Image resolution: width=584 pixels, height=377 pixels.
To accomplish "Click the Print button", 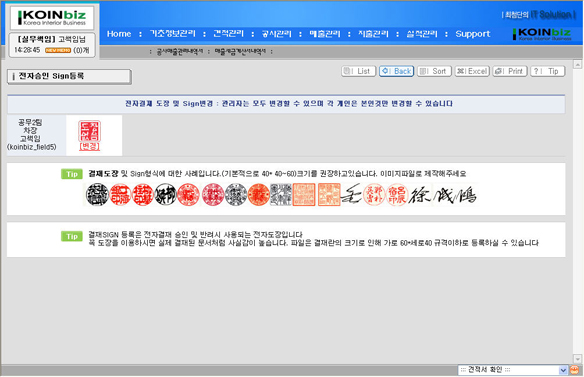I will pos(510,71).
